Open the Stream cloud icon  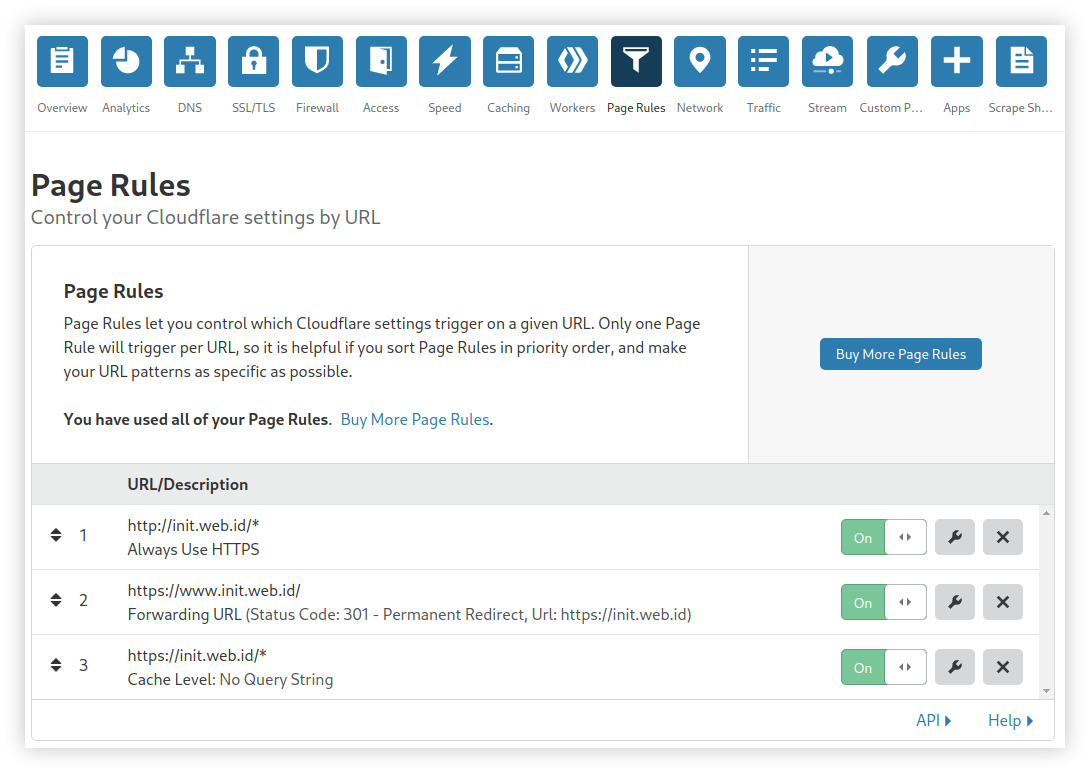pyautogui.click(x=827, y=62)
